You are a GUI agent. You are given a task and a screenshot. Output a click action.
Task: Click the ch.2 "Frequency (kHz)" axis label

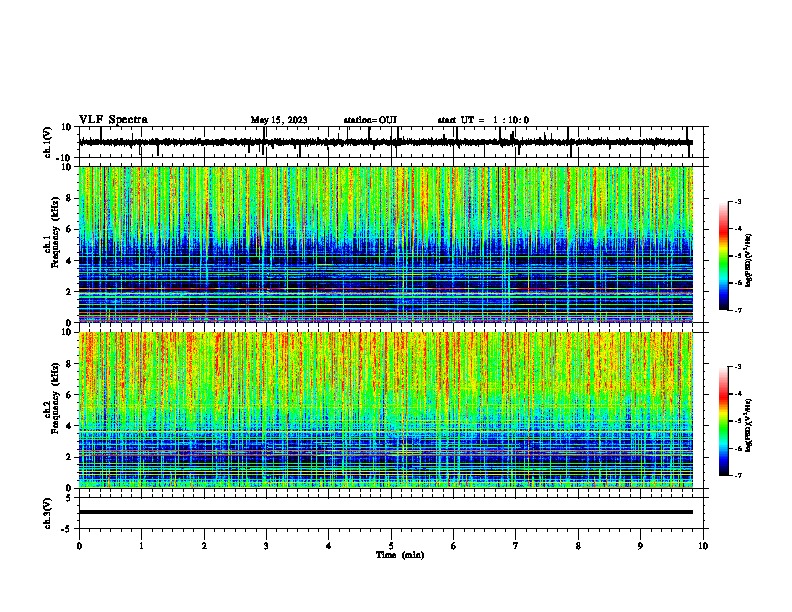pyautogui.click(x=55, y=398)
